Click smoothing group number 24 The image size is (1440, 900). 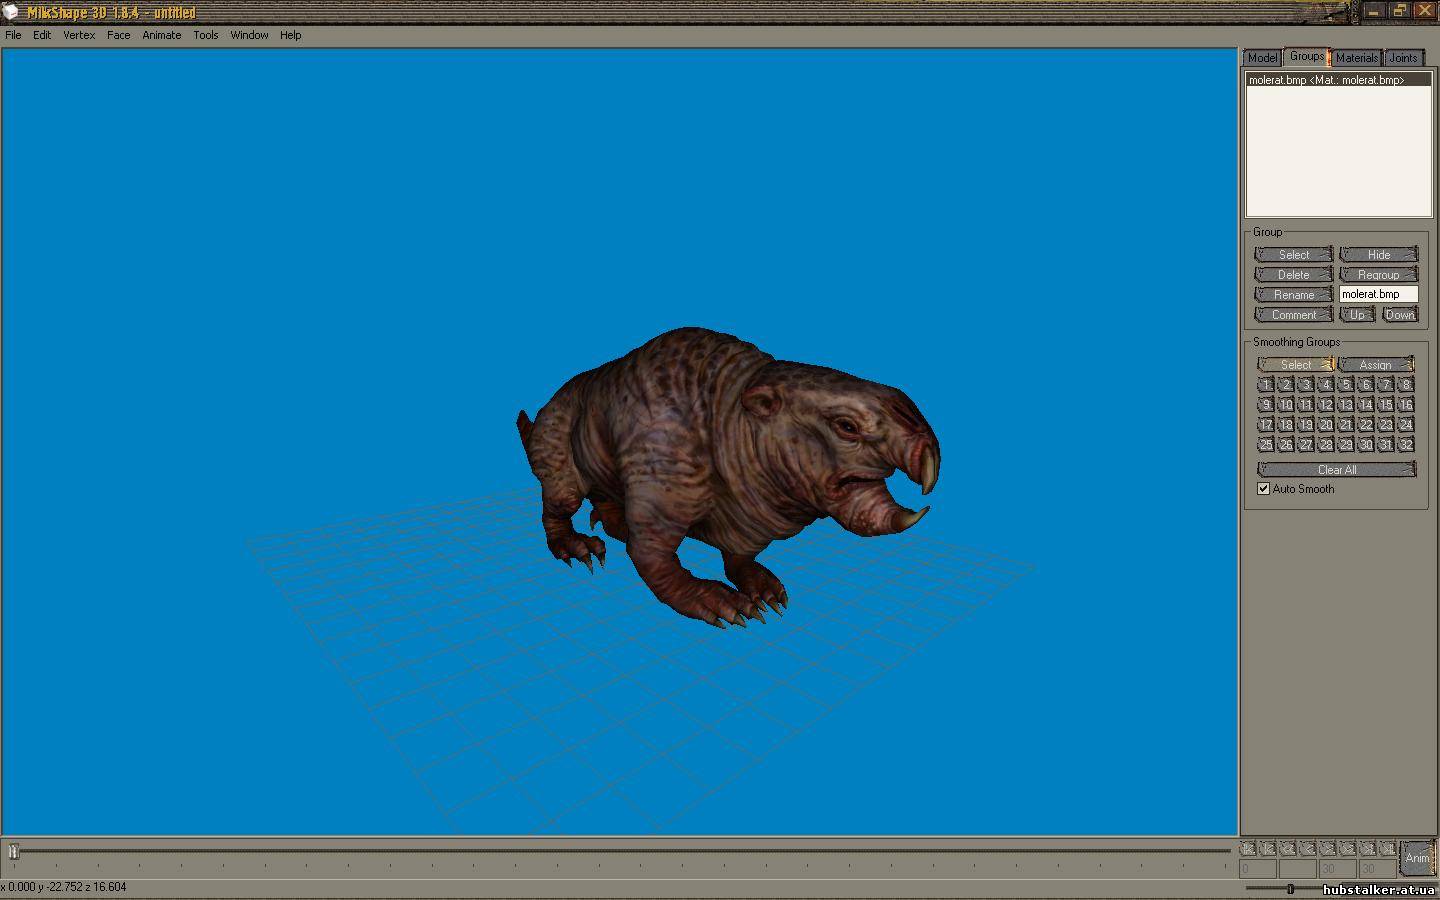tap(1406, 424)
